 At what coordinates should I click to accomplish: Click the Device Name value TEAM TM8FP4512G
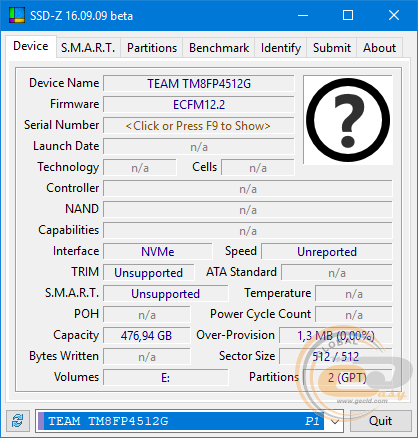point(199,84)
